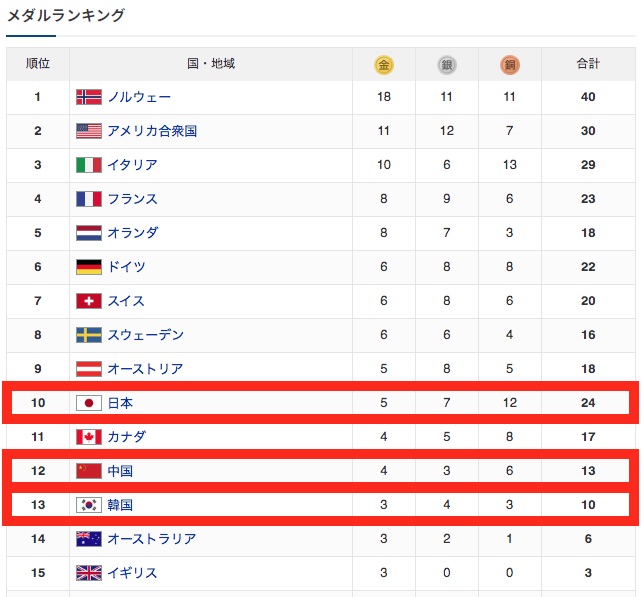Open the アメリカ合衆国 country link
Screen dimensions: 642x597
152,131
